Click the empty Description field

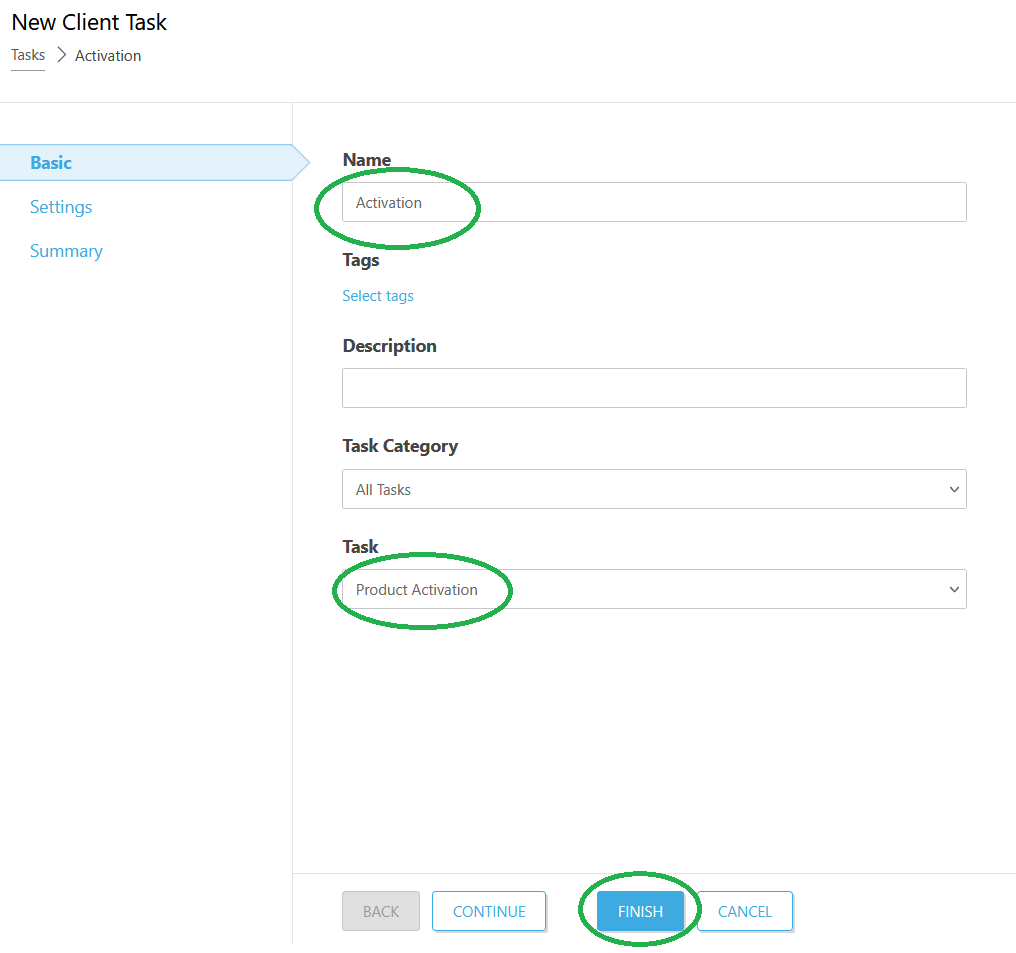coord(654,388)
